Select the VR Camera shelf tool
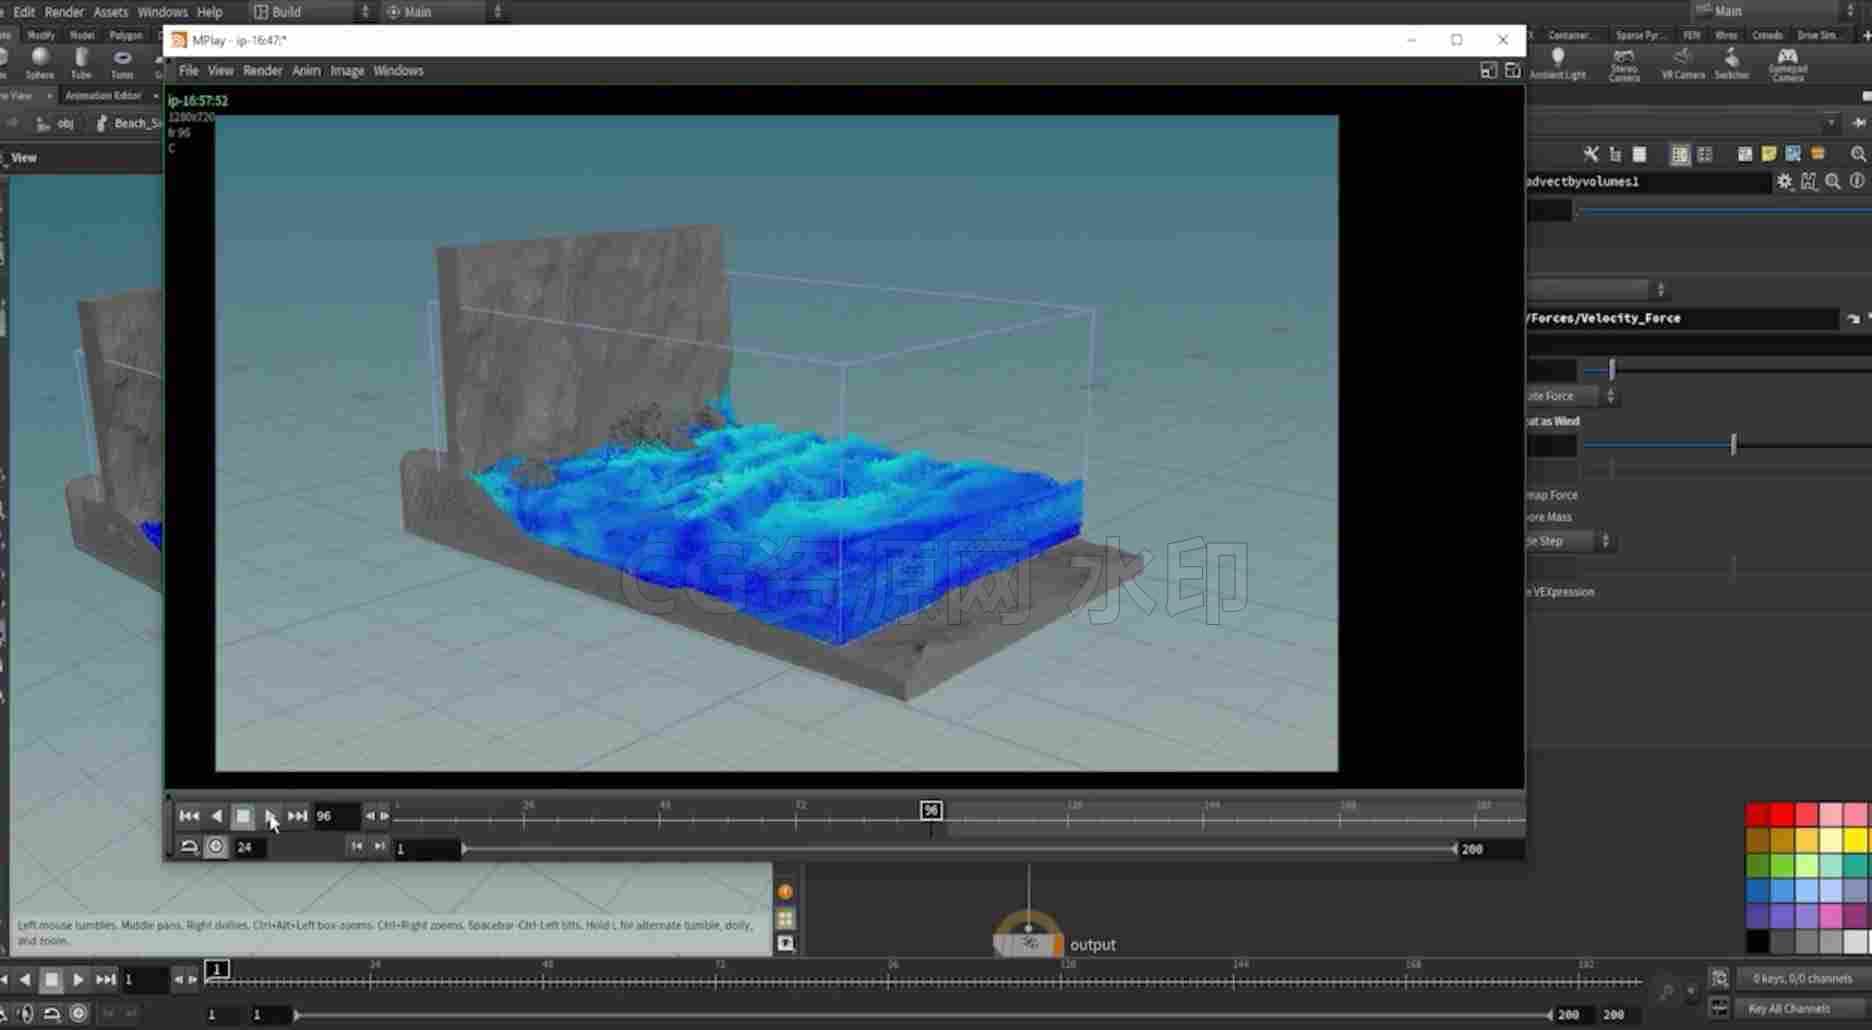The image size is (1872, 1030). [x=1683, y=63]
